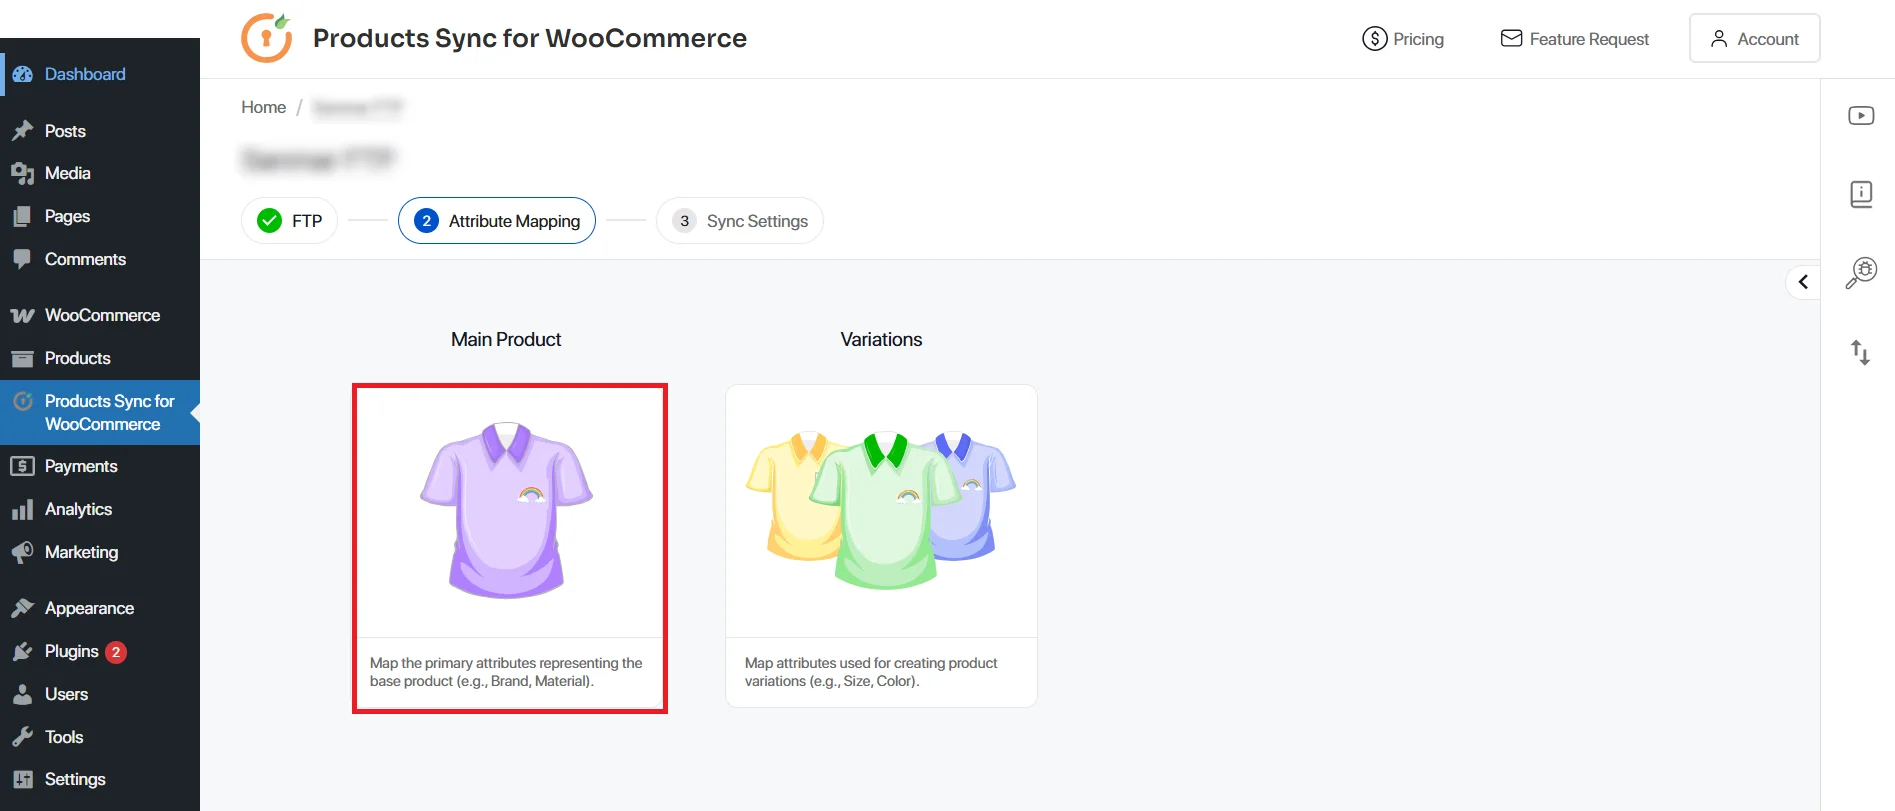1895x811 pixels.
Task: Open the Posts menu item
Action: 100,131
